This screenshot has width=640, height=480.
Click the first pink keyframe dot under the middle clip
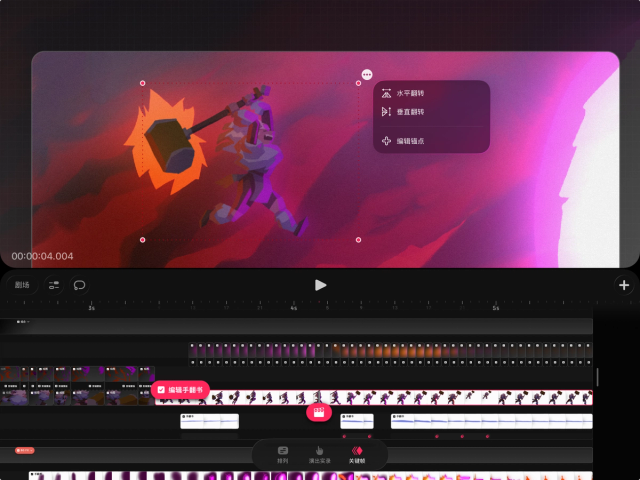pyautogui.click(x=344, y=436)
